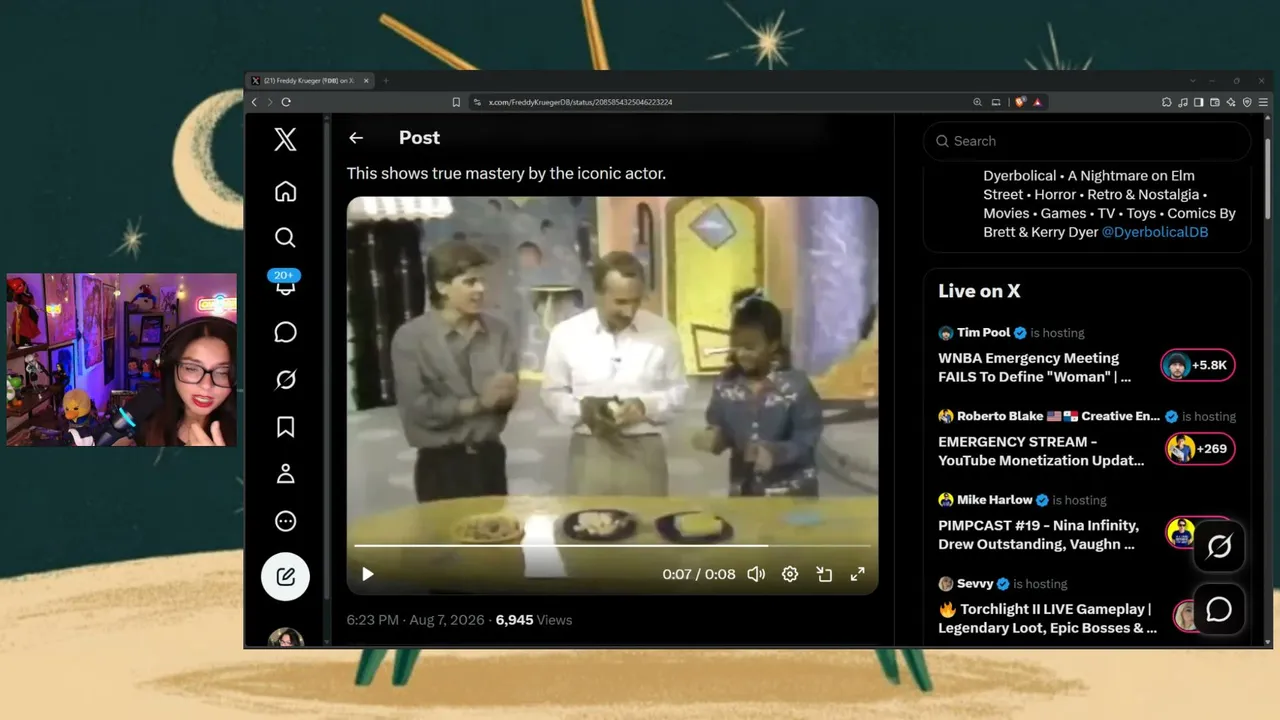
Task: Open the Brave Rewards triangle icon
Action: pyautogui.click(x=1037, y=102)
